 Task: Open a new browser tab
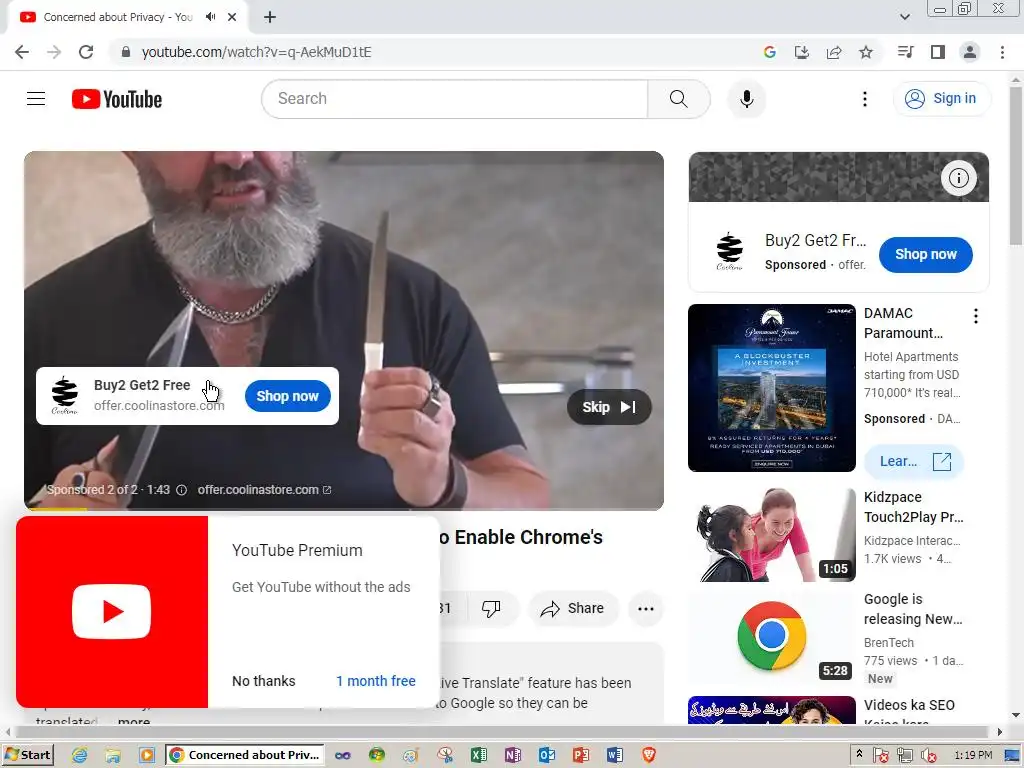coord(270,17)
